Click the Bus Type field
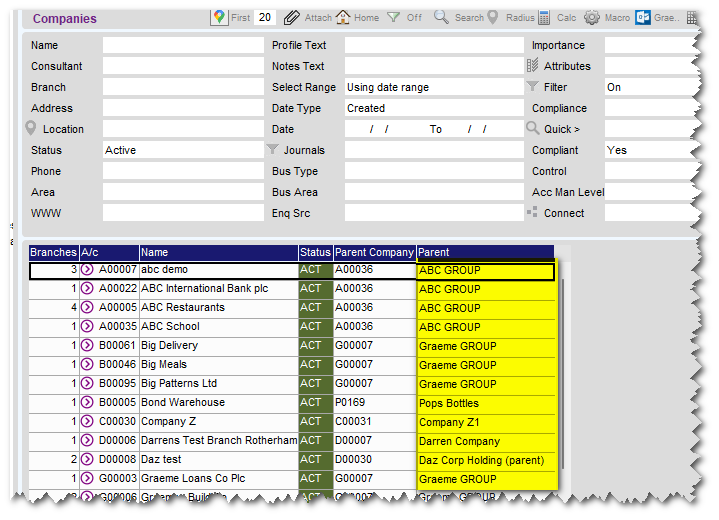This screenshot has height=520, width=719. coord(434,171)
